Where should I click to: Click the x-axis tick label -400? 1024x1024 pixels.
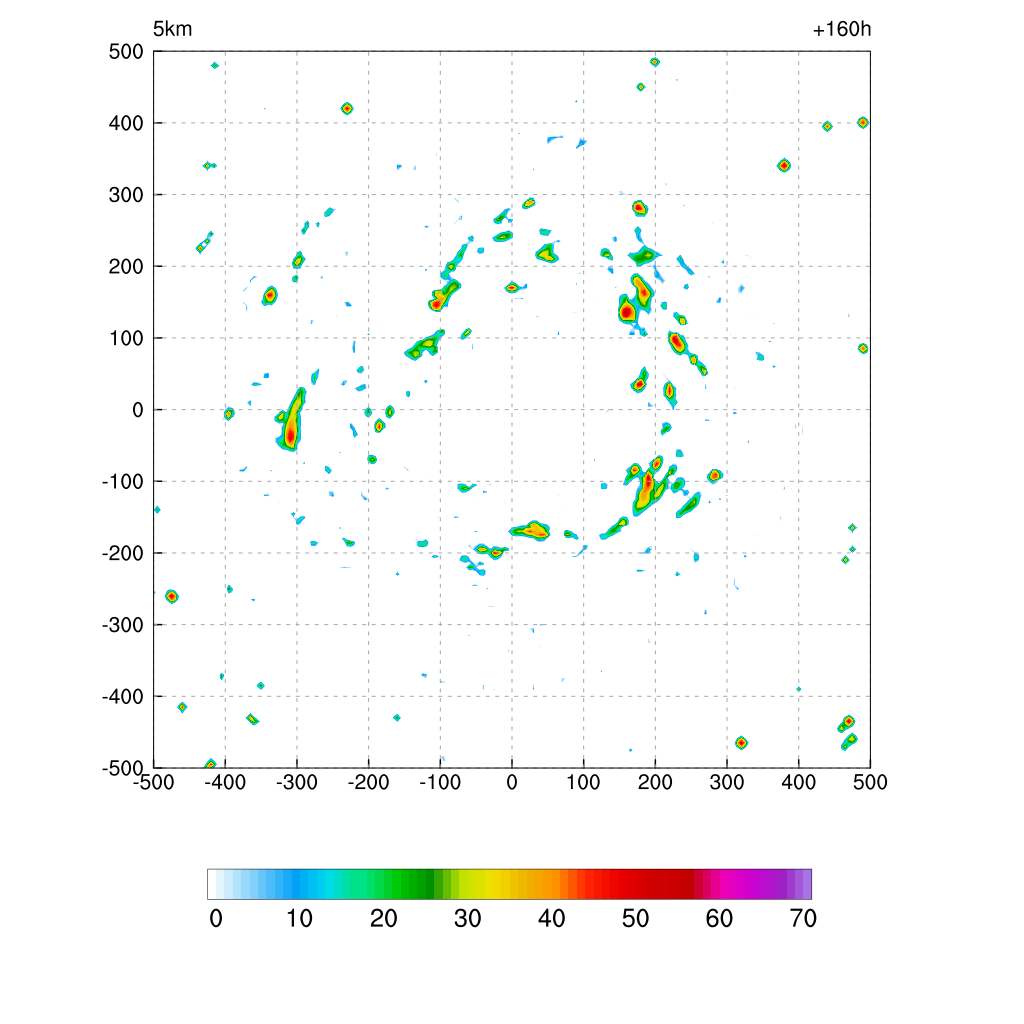point(225,782)
